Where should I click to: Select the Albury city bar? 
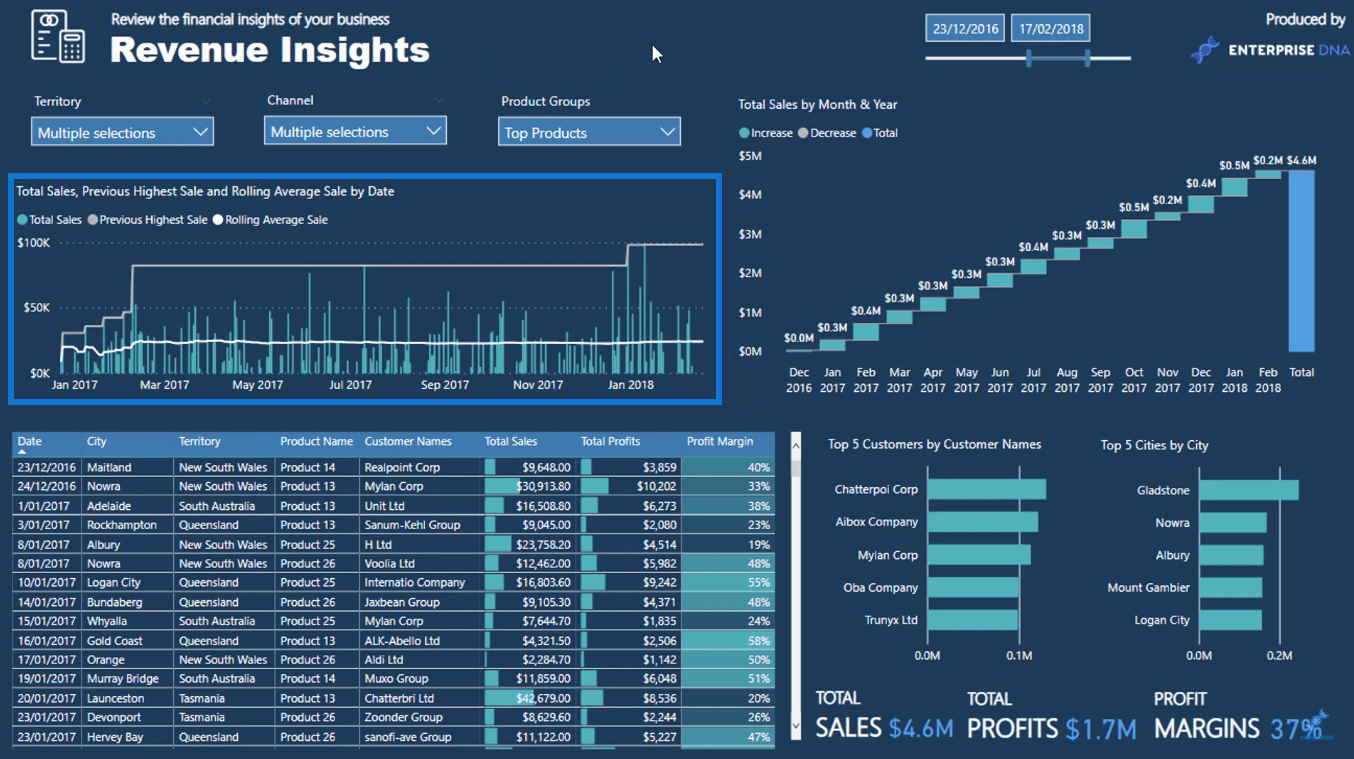point(1231,555)
